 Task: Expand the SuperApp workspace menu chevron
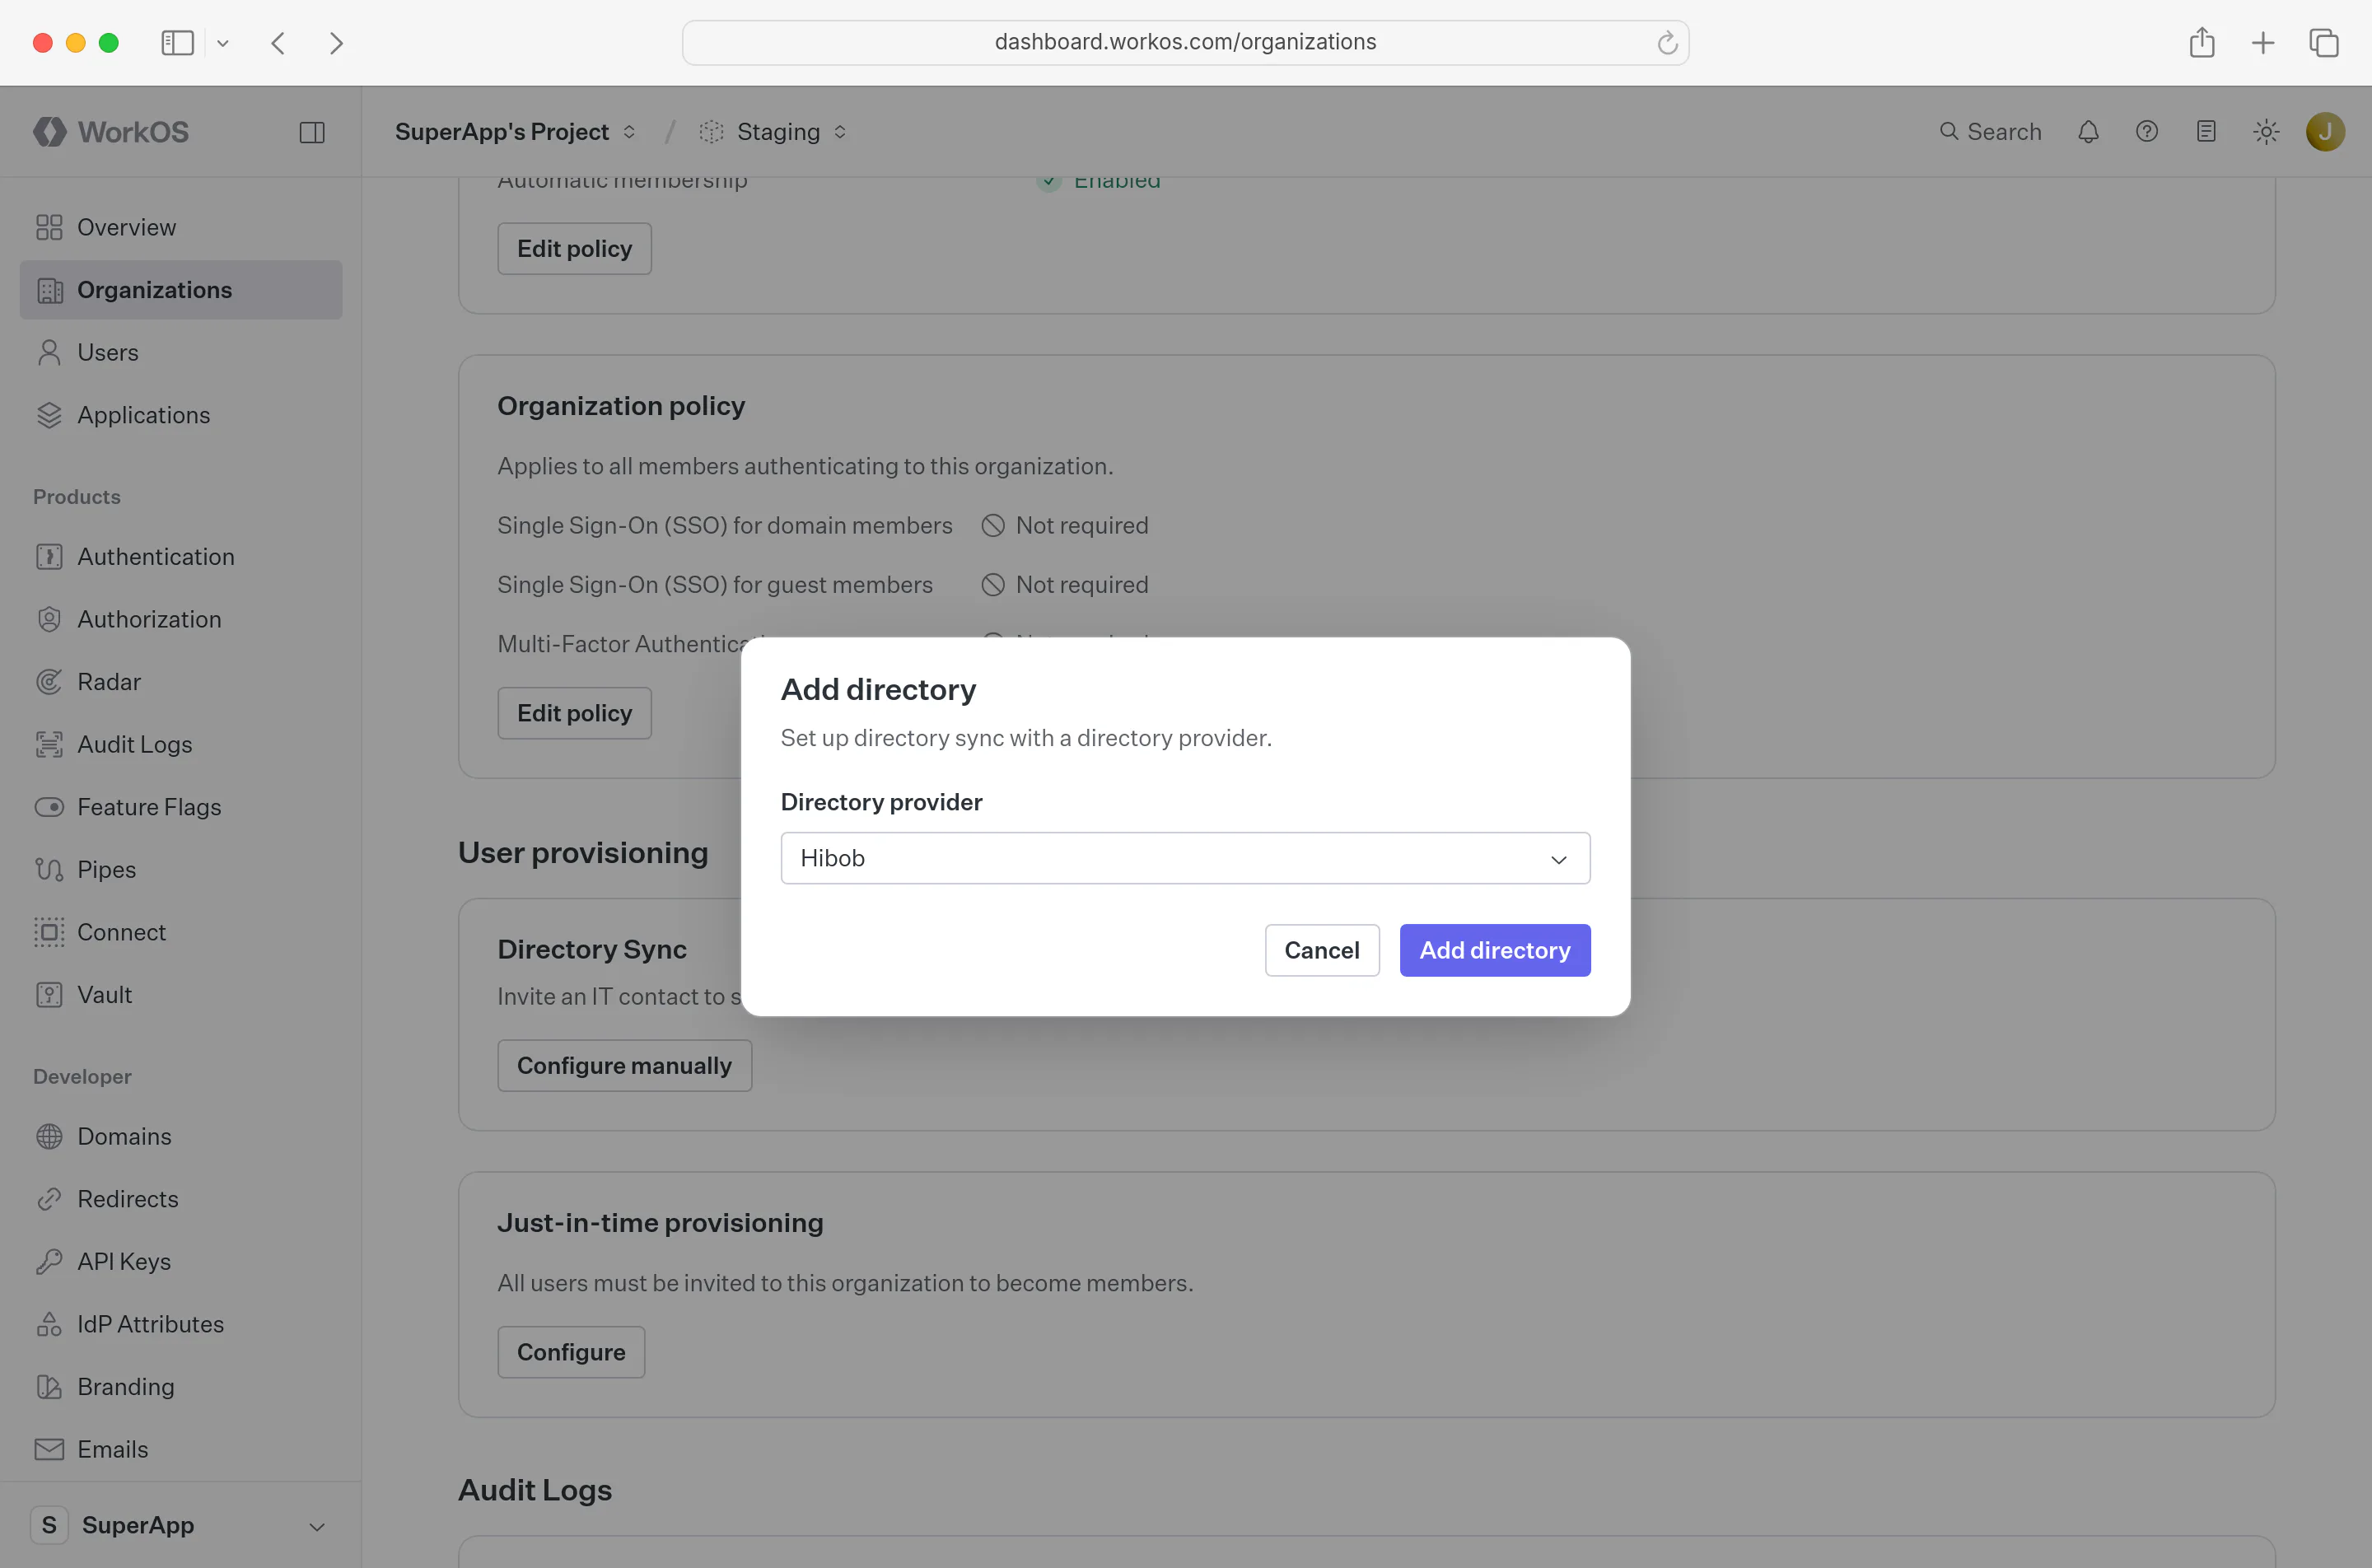click(317, 1526)
